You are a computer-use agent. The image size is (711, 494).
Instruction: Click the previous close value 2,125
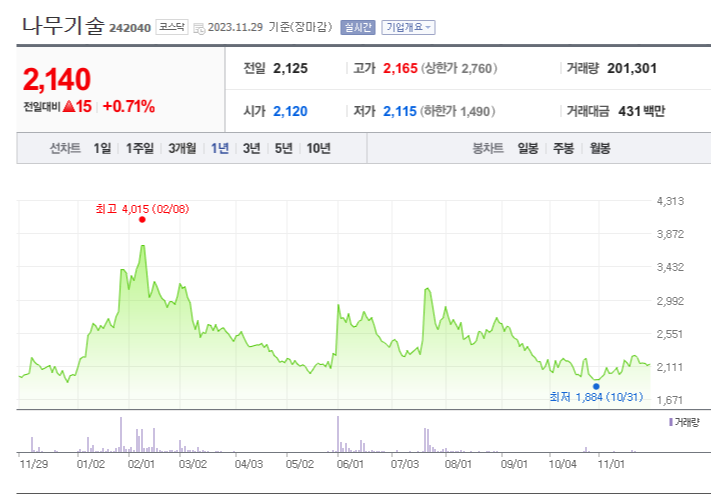click(x=290, y=68)
